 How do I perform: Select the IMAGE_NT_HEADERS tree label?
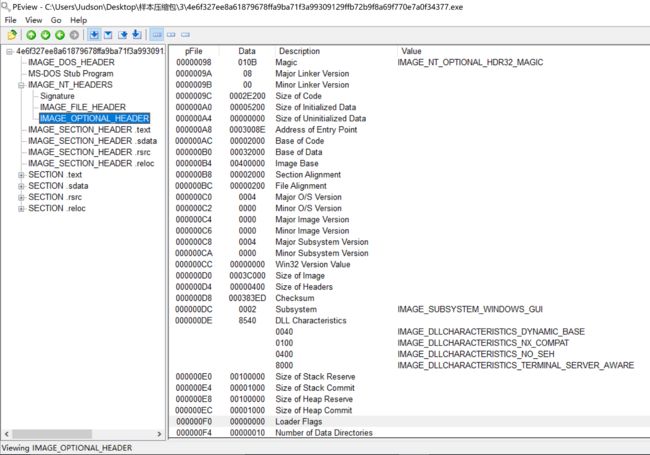70,85
